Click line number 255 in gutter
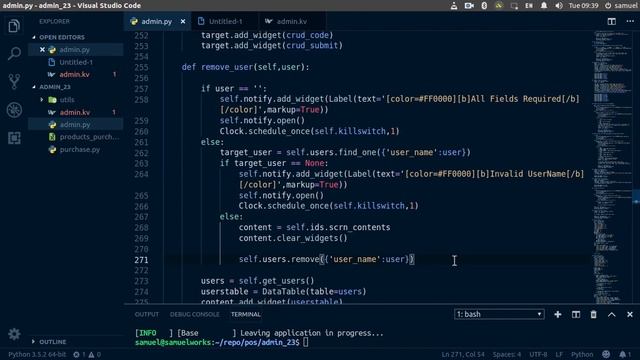 click(141, 67)
